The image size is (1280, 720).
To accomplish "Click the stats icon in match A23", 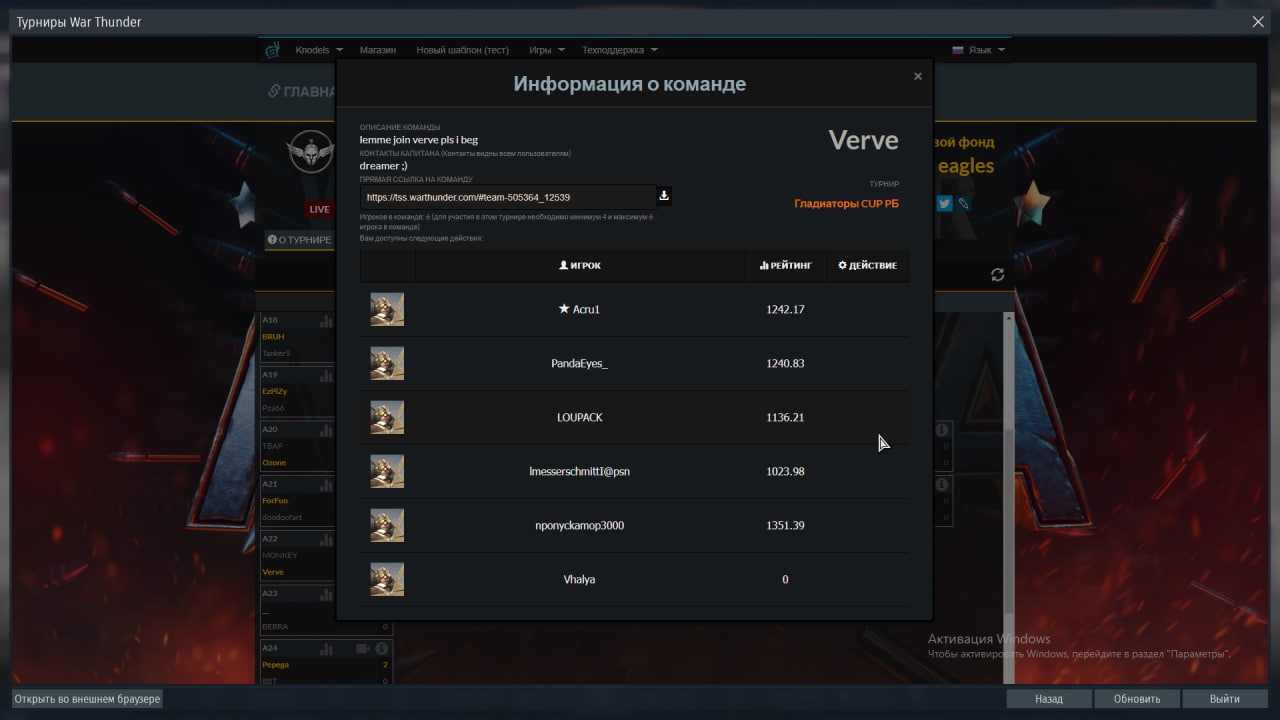I will 326,594.
